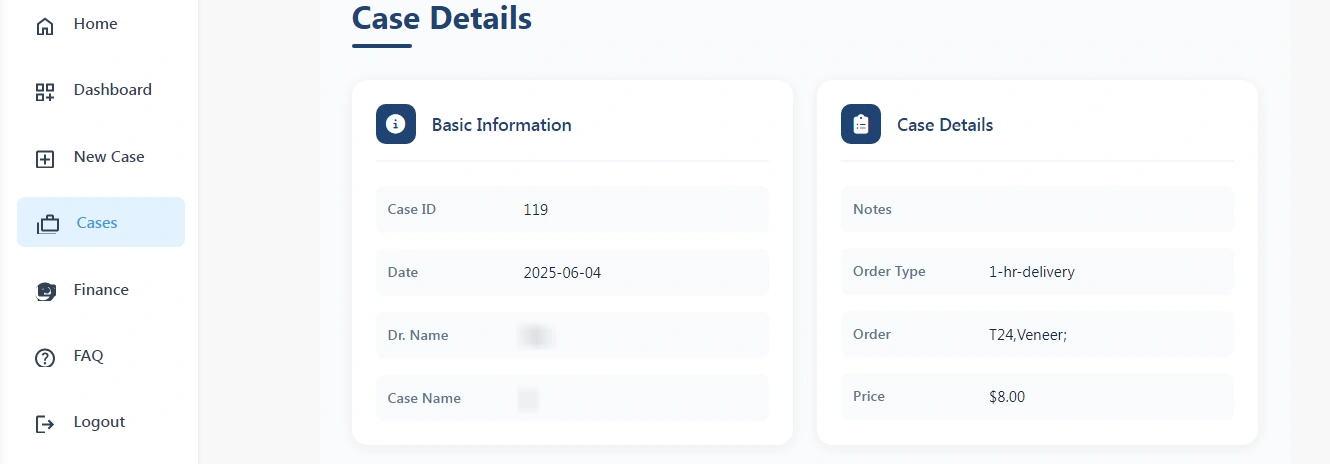This screenshot has width=1330, height=464.
Task: Click the Dashboard grid icon
Action: [x=45, y=92]
